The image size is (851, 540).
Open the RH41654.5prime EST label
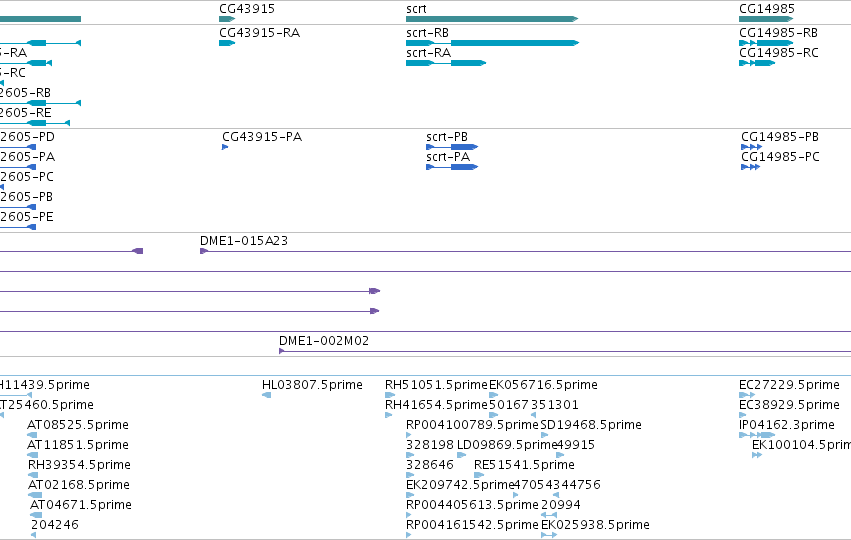pos(436,405)
